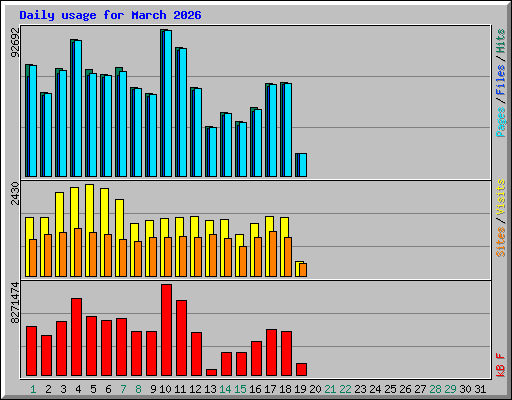Click day 10 on the x-axis
Screen dimensions: 512x400
pos(165,389)
